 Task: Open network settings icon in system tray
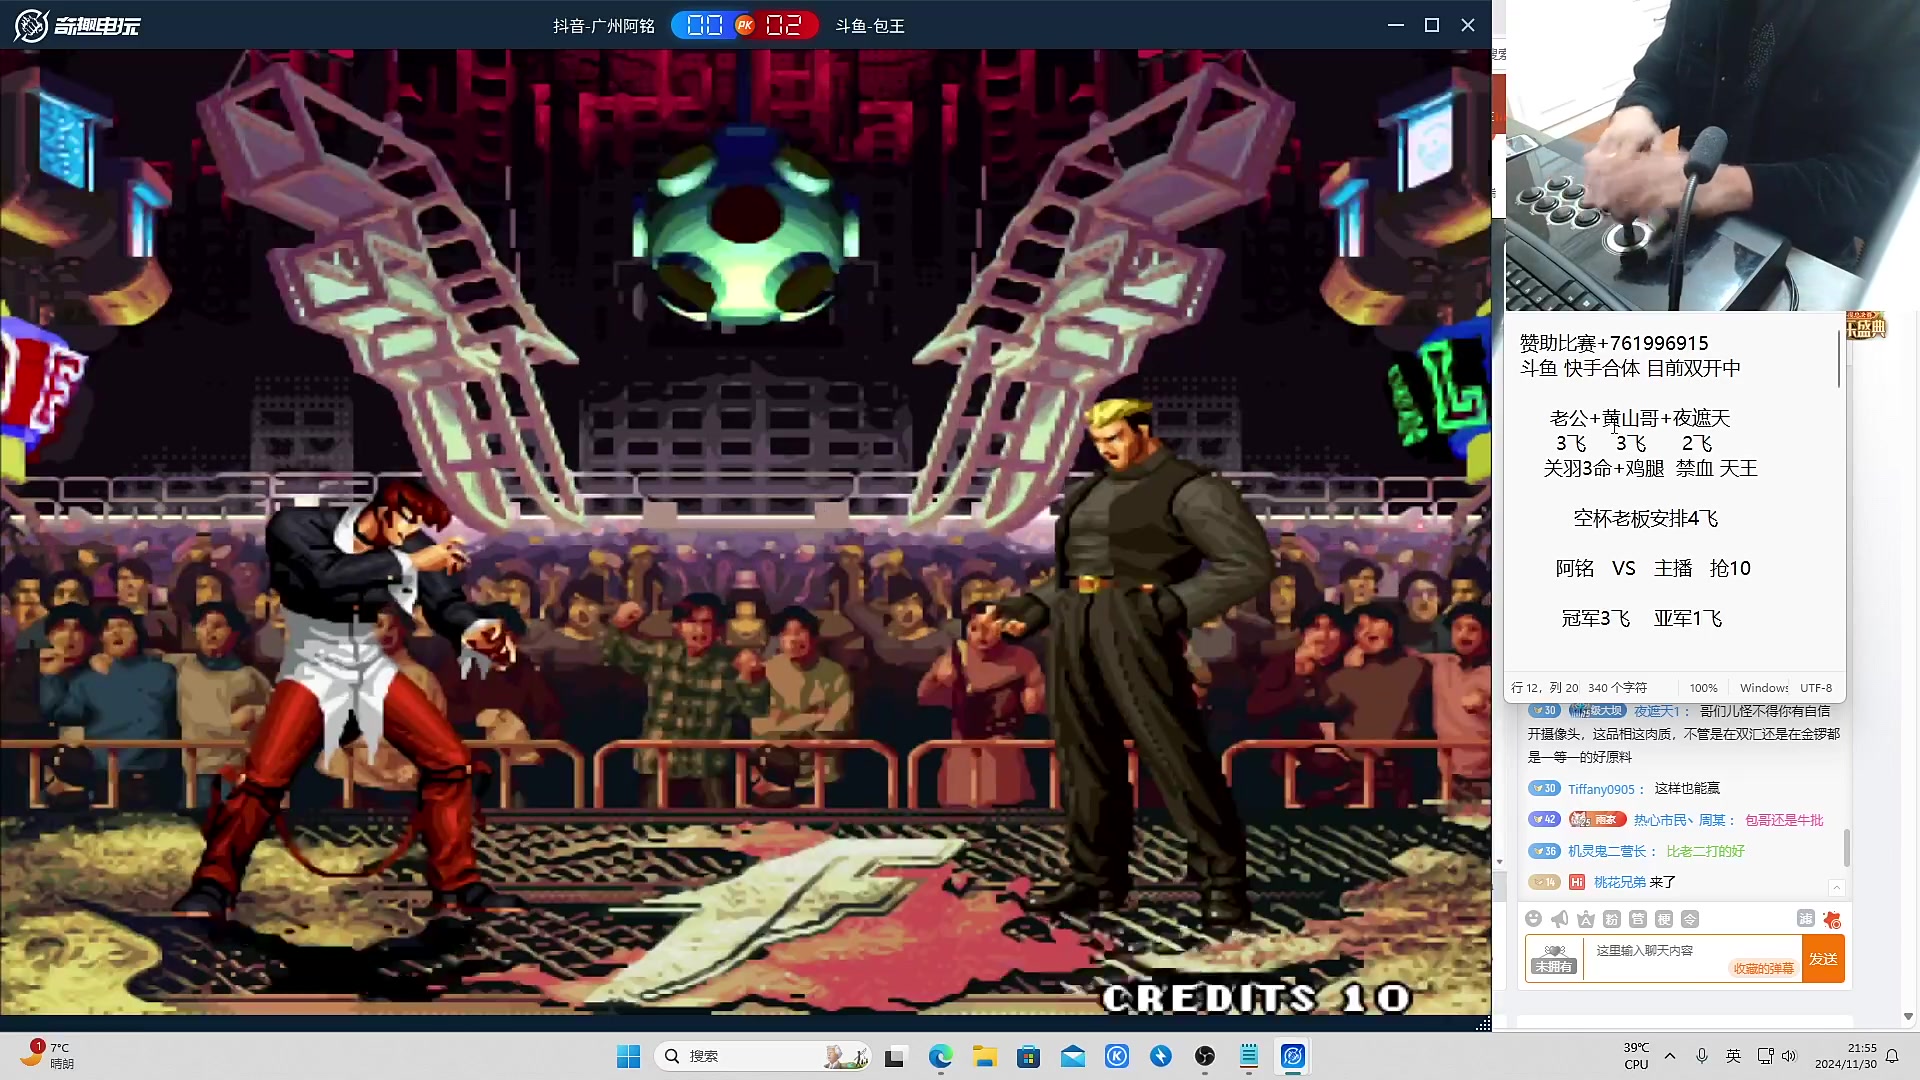1766,1056
